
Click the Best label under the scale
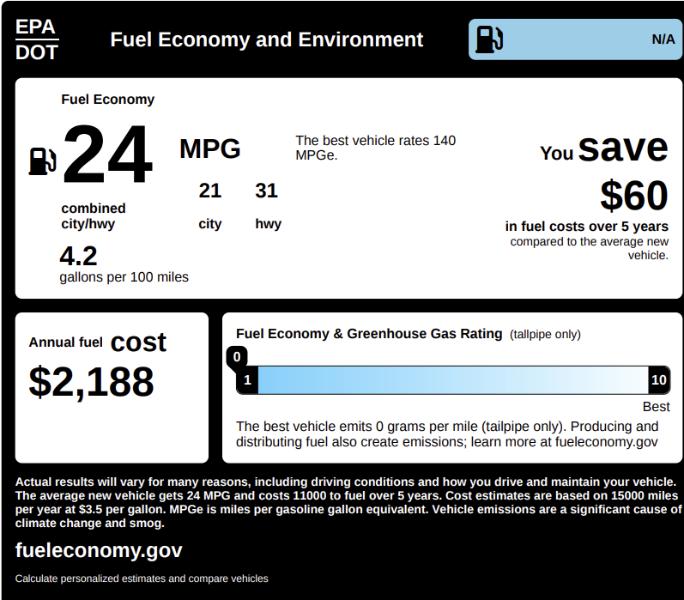point(656,407)
